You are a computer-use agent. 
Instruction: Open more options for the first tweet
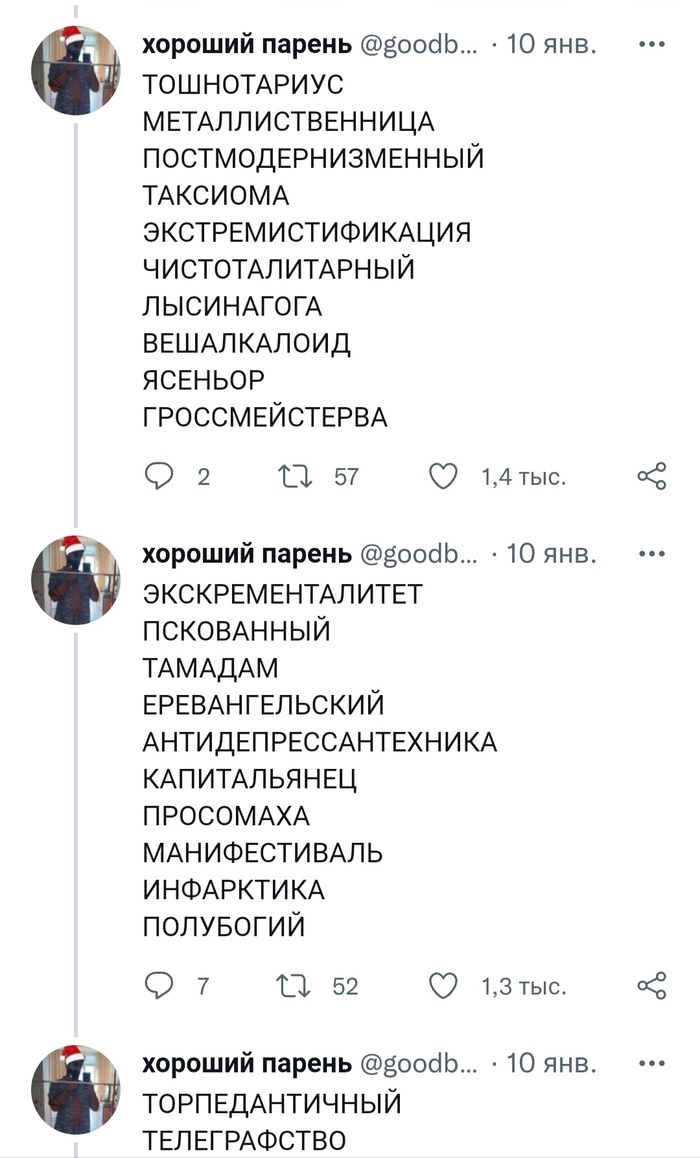pos(651,45)
